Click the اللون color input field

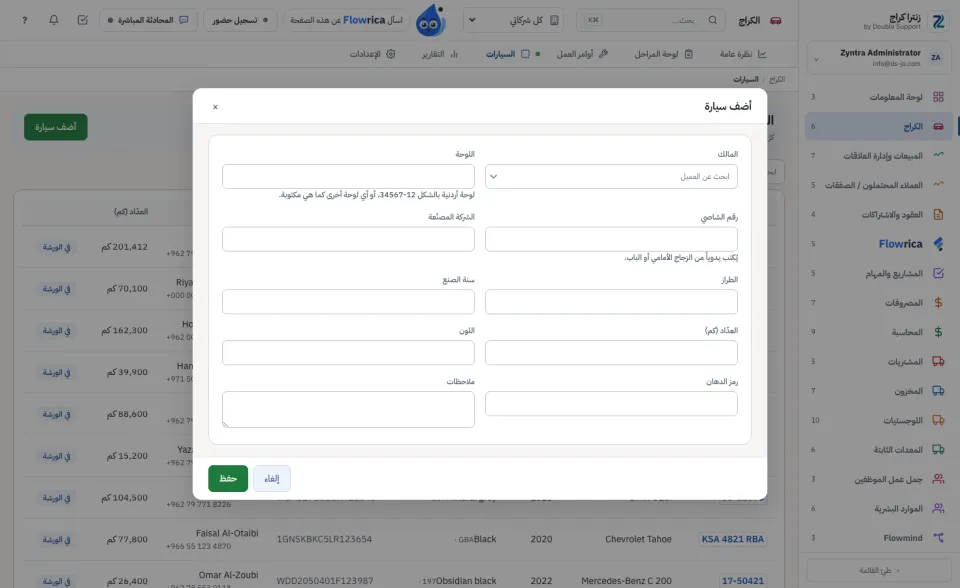(x=348, y=353)
